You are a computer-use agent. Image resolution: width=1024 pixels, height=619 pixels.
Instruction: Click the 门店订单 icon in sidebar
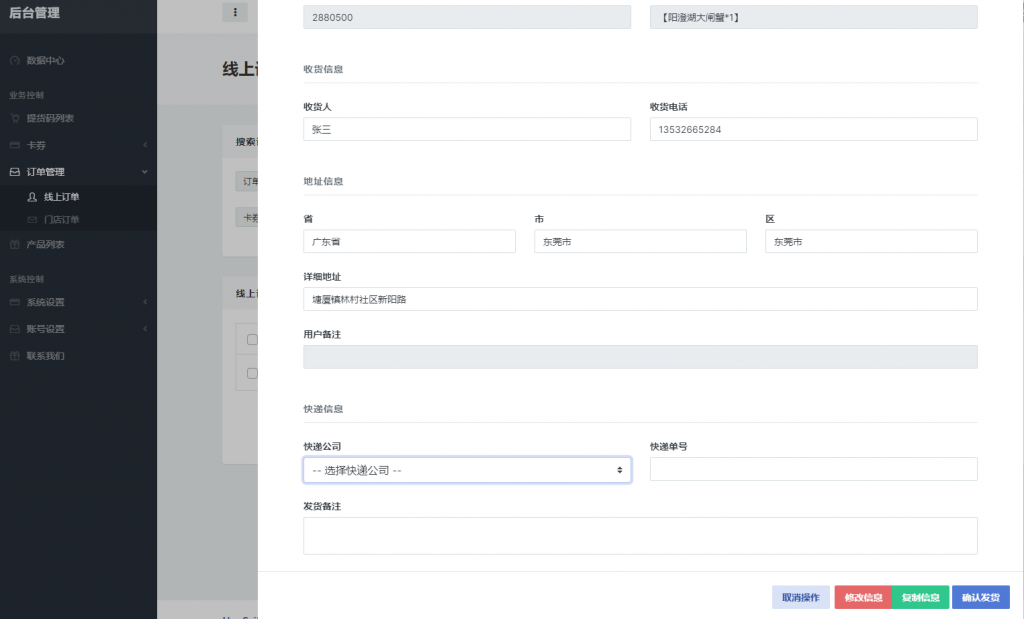click(32, 220)
